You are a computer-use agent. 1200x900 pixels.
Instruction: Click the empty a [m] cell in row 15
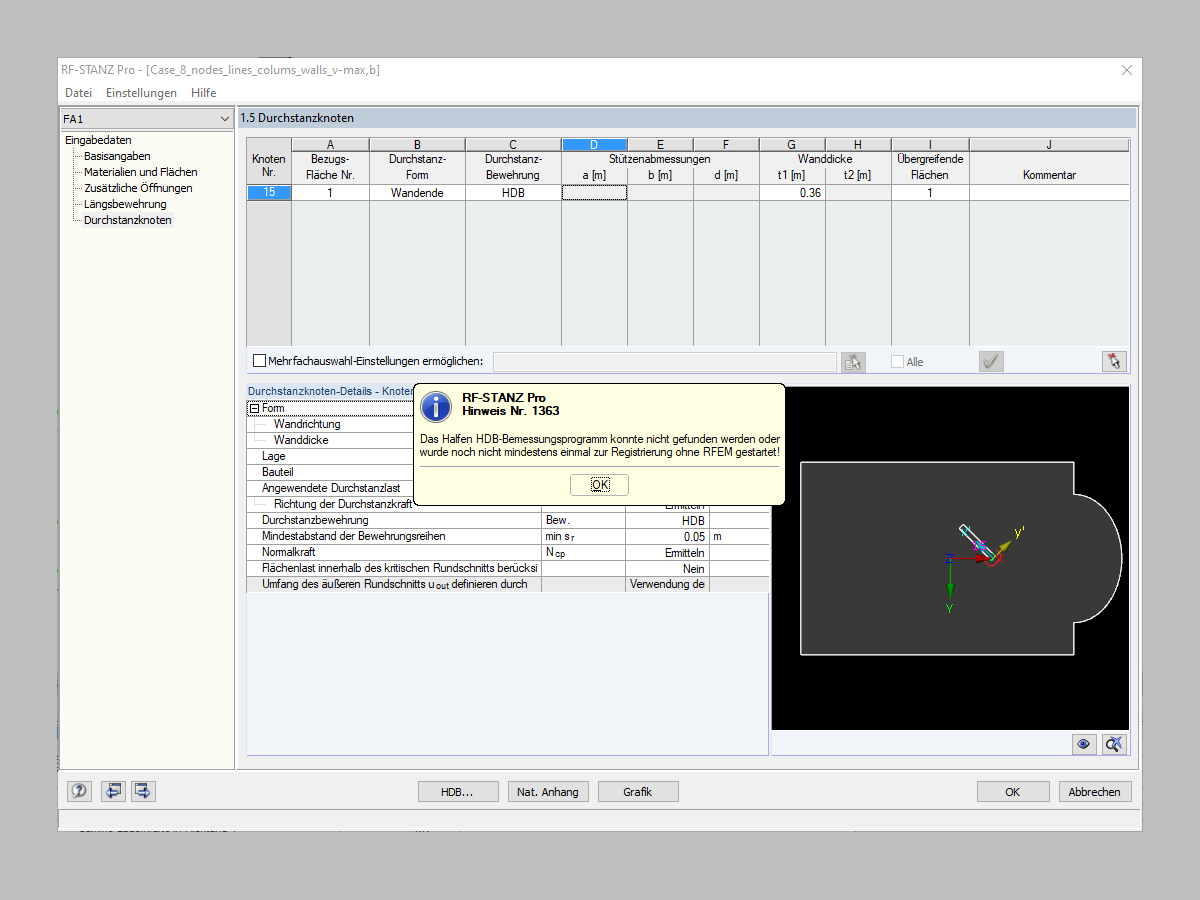594,193
